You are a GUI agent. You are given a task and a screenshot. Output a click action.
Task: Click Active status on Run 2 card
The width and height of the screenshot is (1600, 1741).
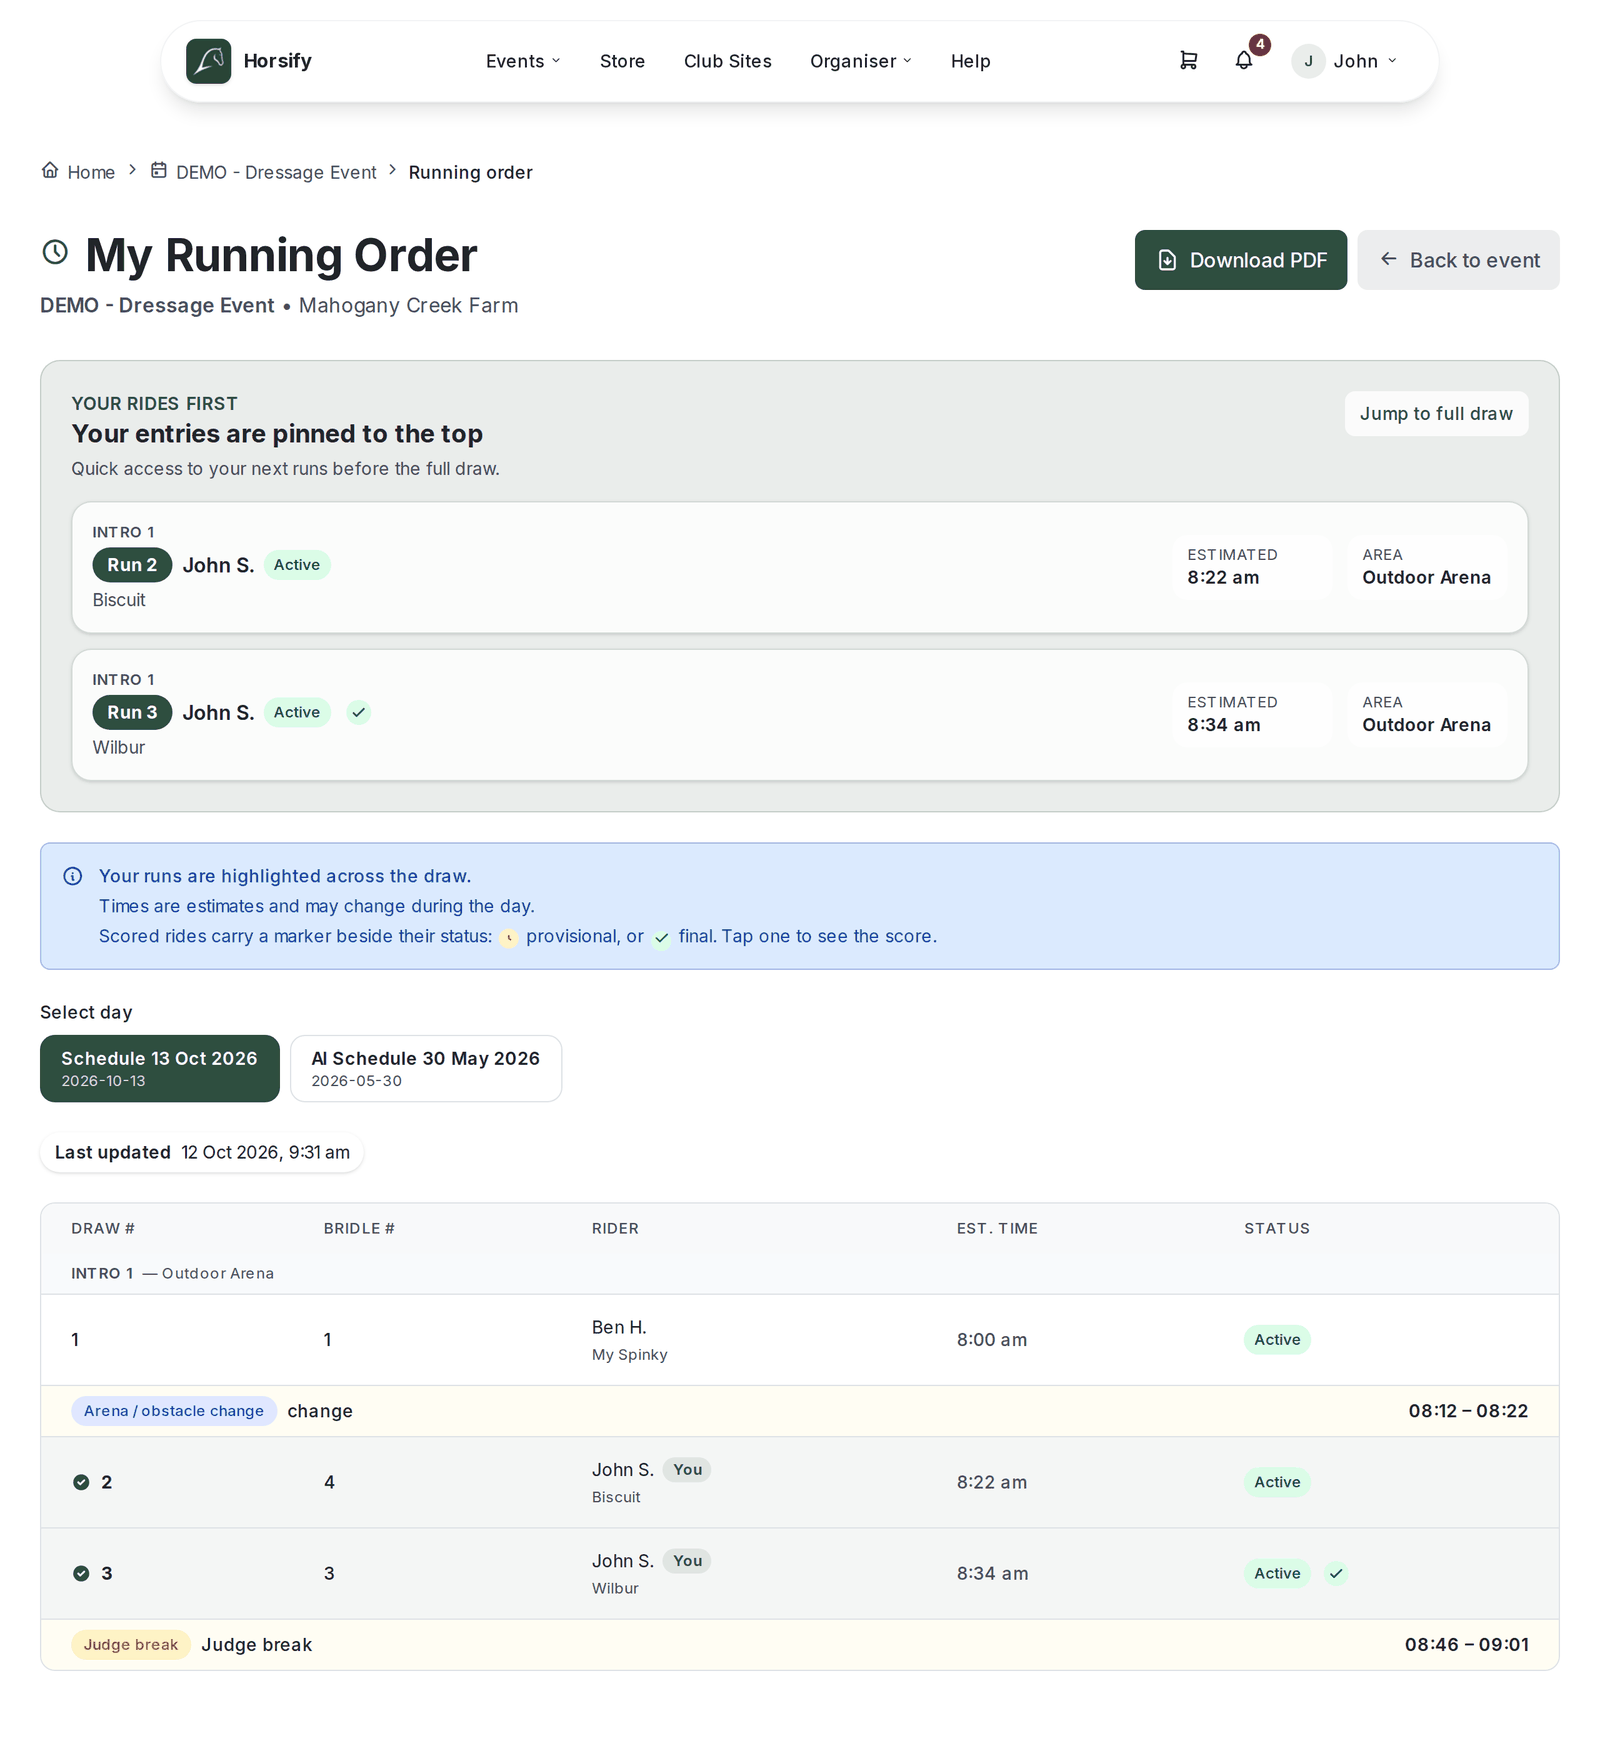coord(297,565)
